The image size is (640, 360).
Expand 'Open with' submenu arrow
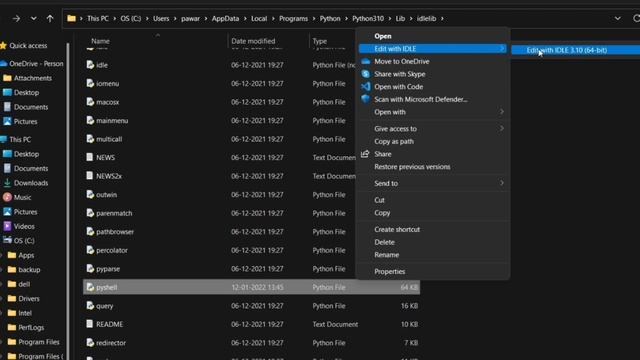502,112
